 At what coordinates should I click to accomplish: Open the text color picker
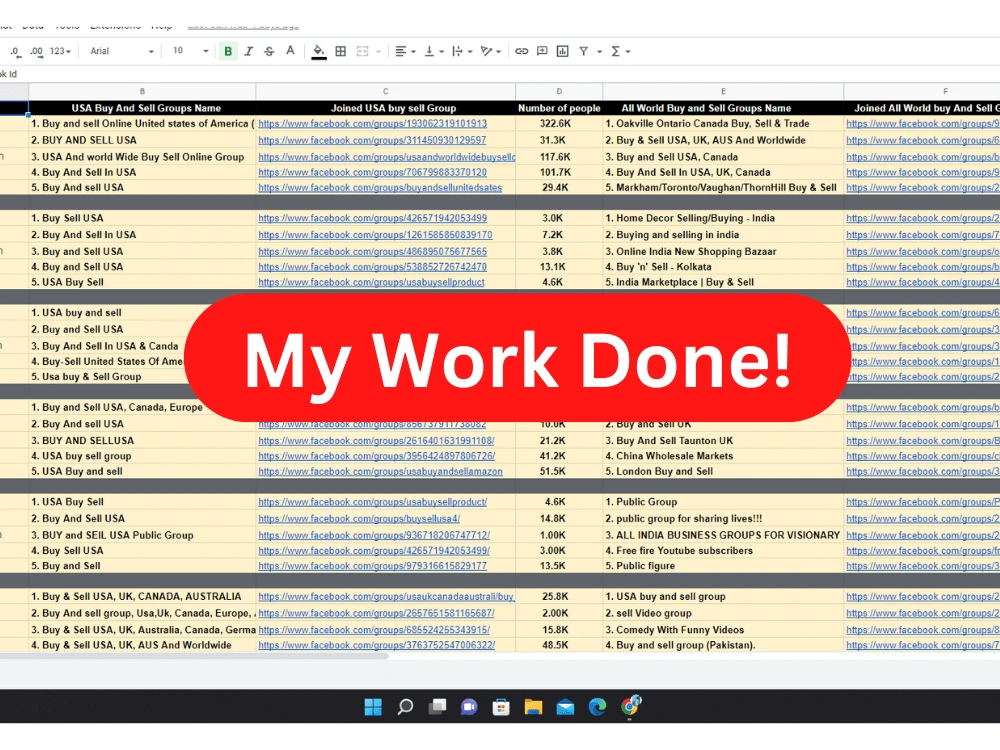[290, 52]
